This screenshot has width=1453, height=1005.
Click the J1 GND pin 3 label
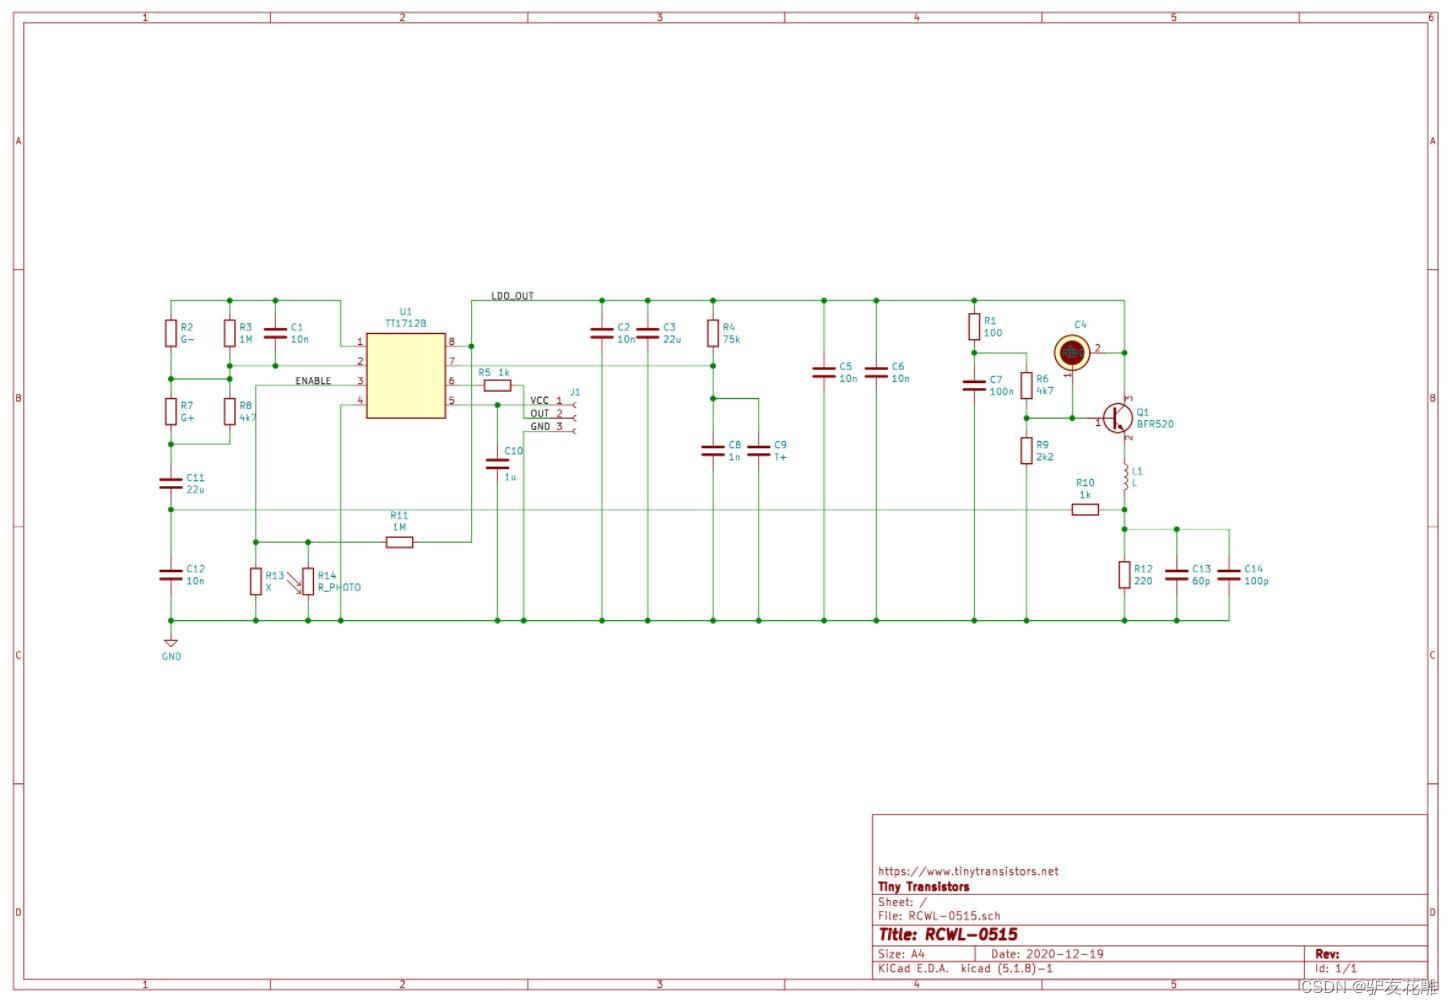coord(540,427)
